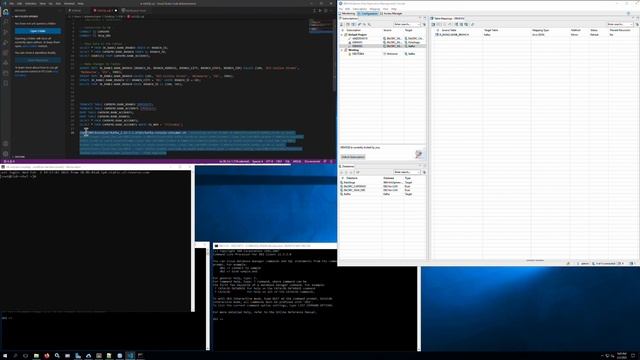Open the Windows Start menu
640x360 pixels.
[5, 356]
